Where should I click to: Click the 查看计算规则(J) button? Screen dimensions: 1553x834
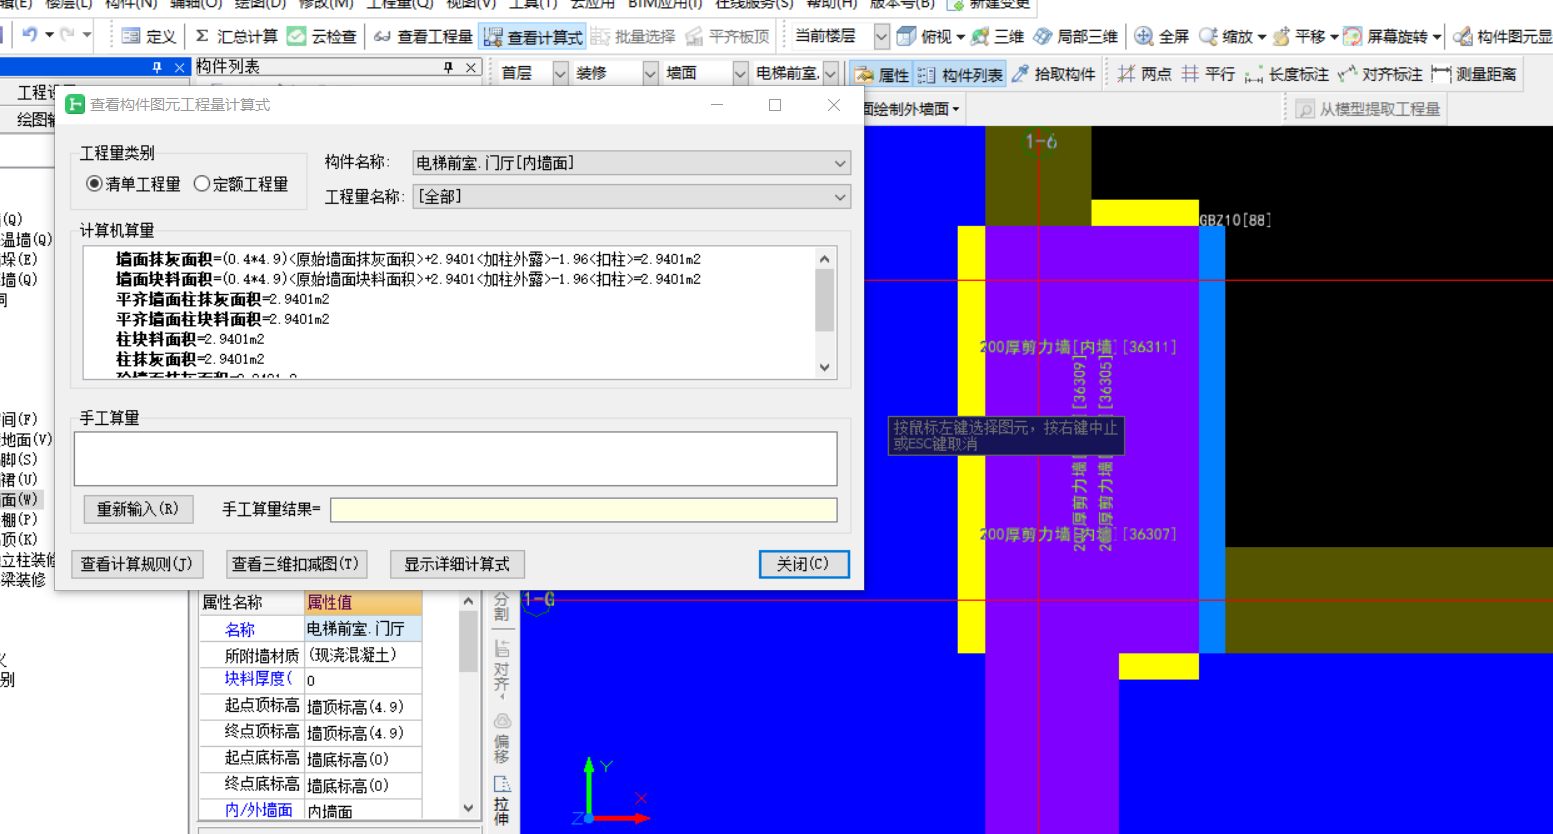(137, 564)
